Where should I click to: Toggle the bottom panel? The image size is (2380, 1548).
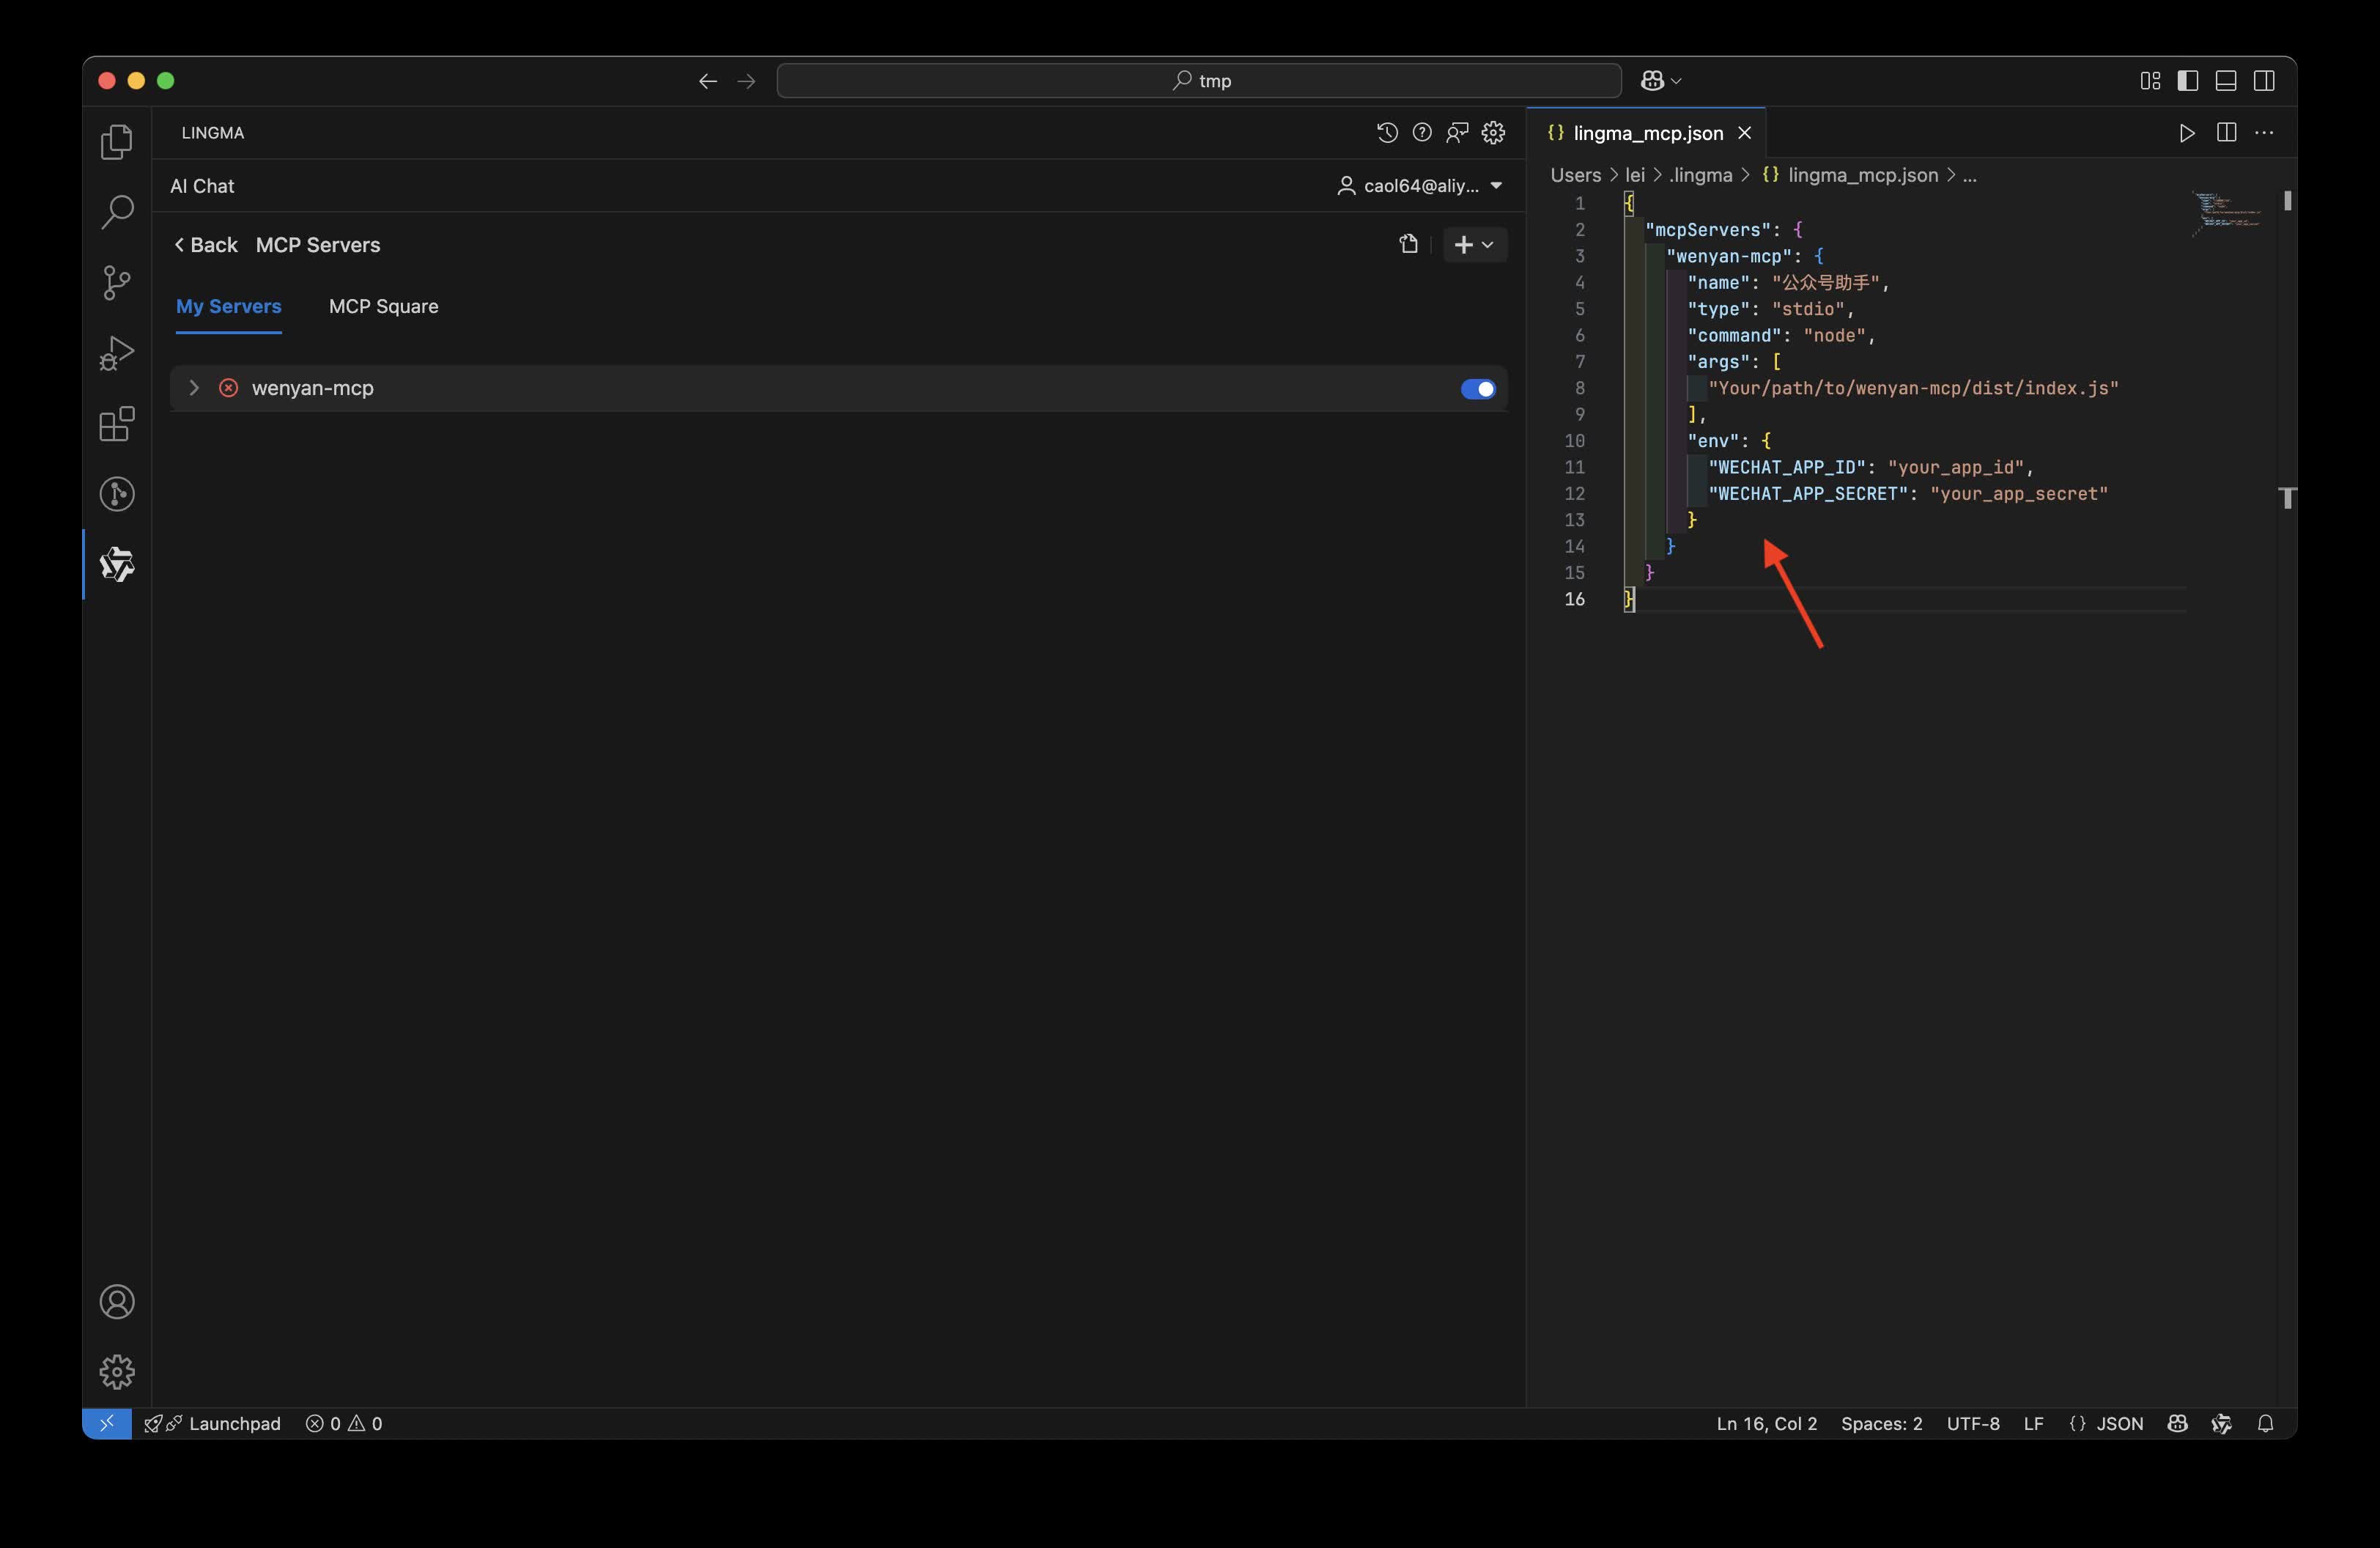pyautogui.click(x=2226, y=81)
